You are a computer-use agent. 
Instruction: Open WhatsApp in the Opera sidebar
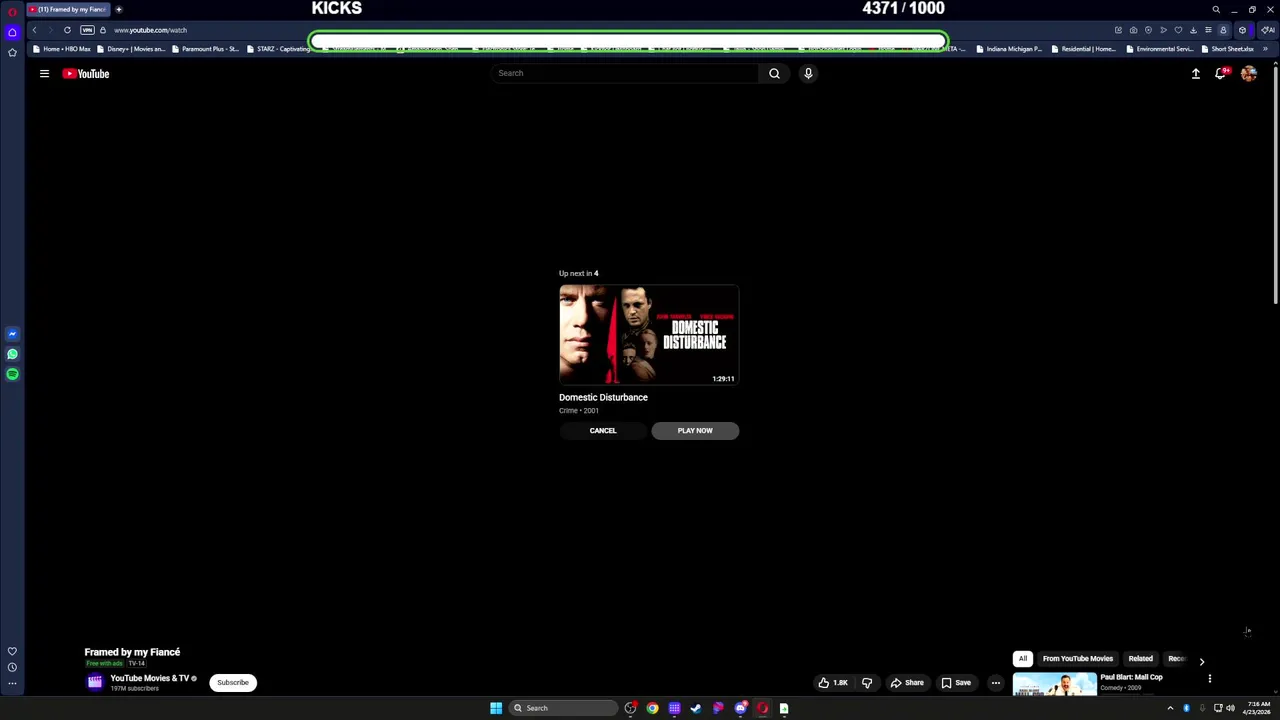pos(12,354)
